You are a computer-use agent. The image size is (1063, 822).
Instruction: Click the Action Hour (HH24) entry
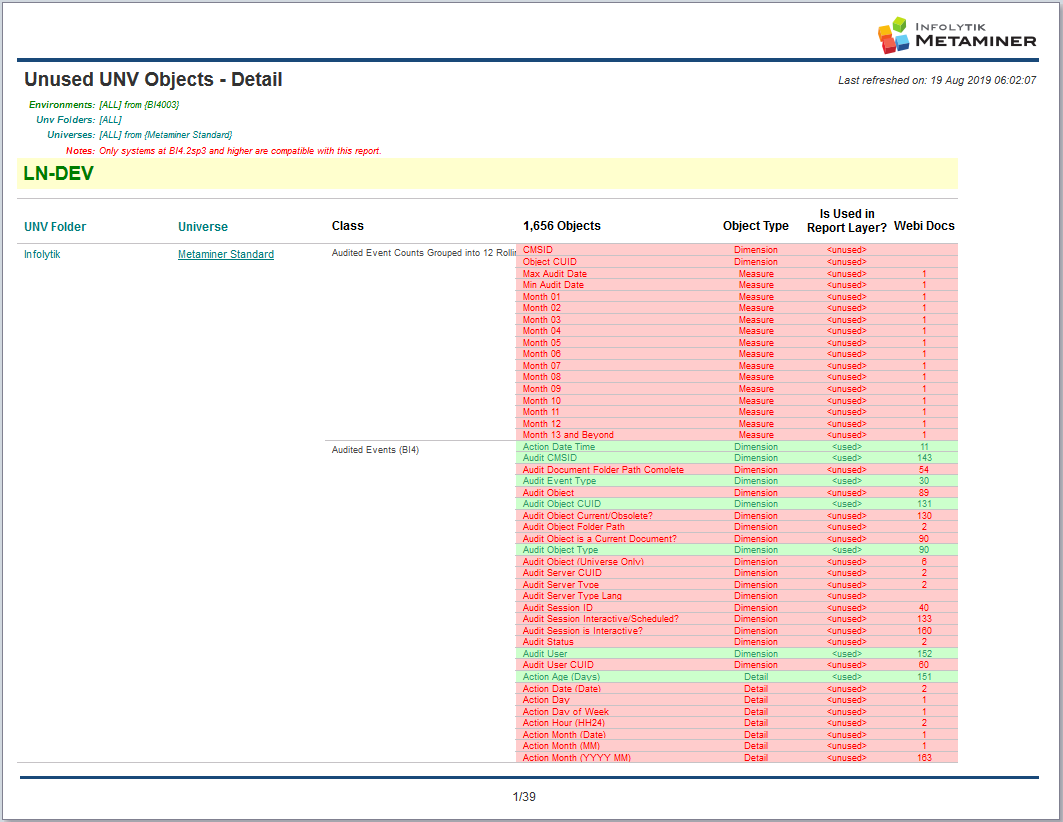click(563, 723)
